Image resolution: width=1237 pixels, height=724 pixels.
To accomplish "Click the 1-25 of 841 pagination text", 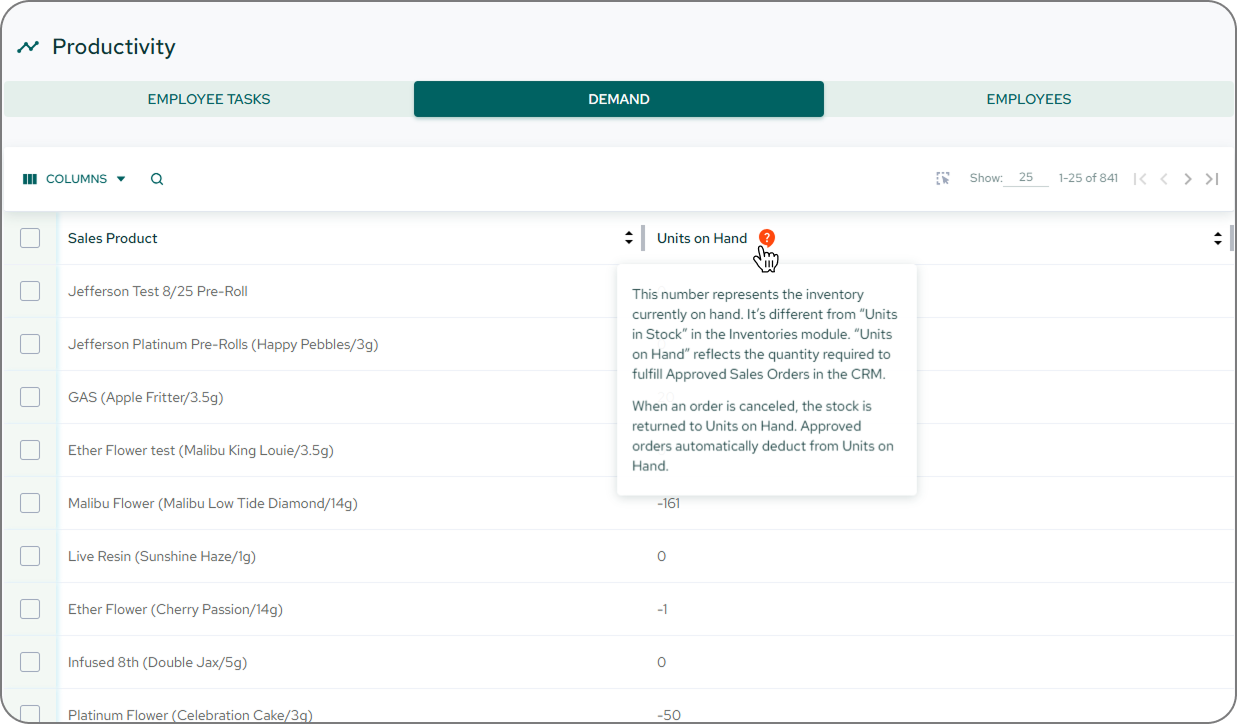I will point(1088,178).
